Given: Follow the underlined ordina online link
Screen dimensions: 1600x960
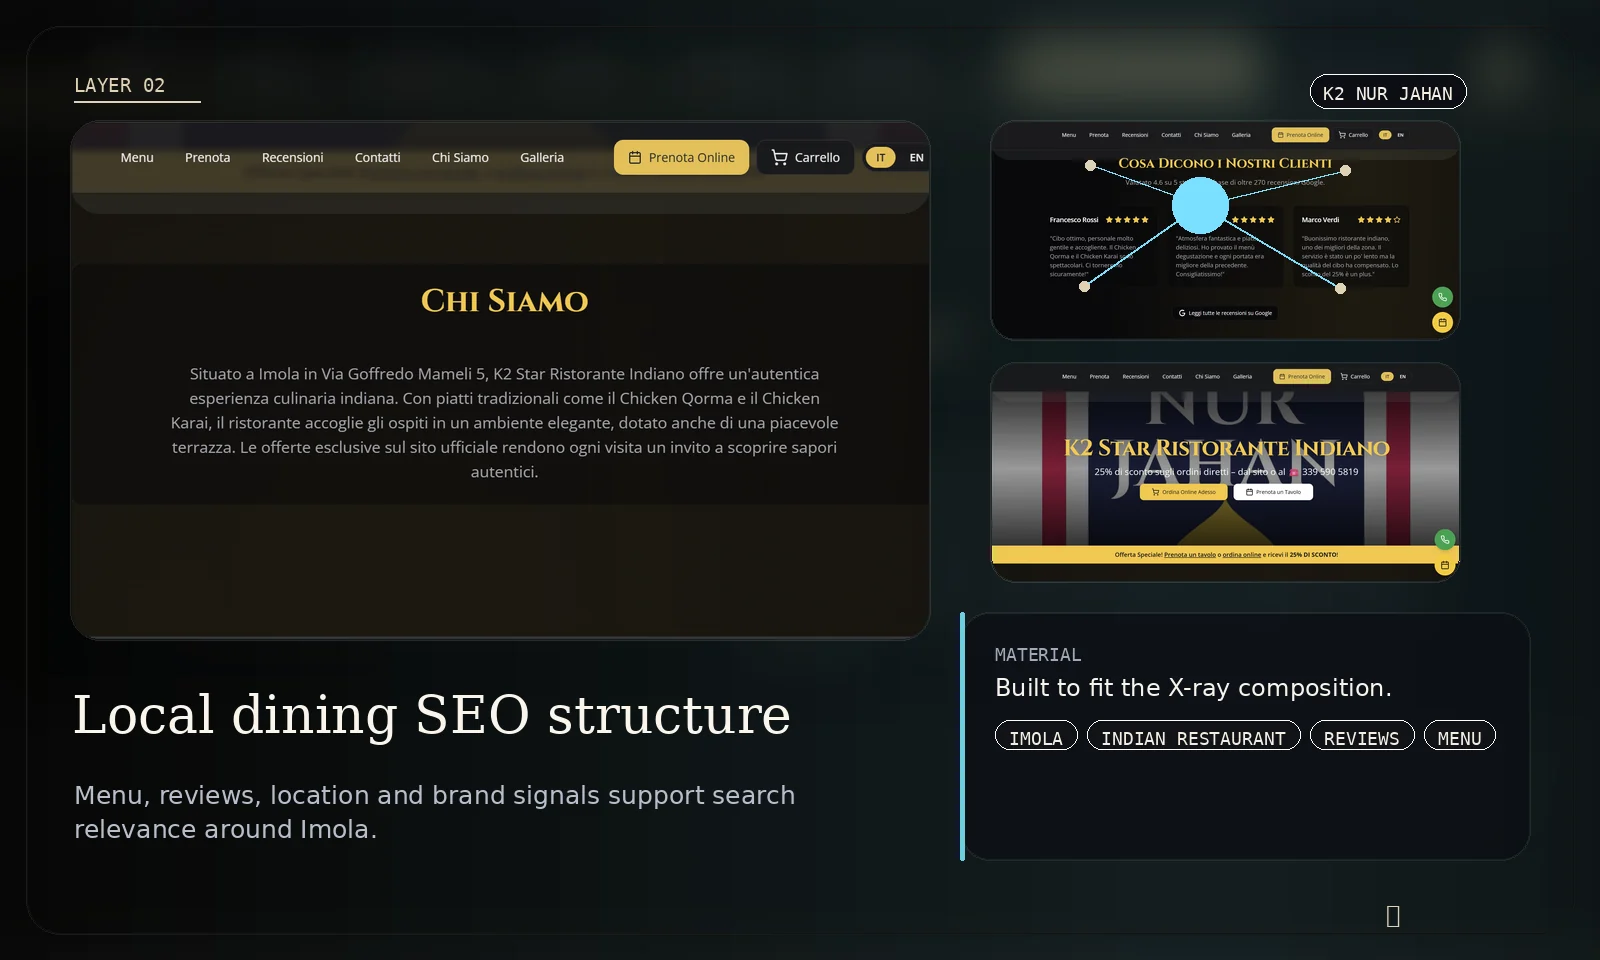Looking at the screenshot, I should pos(1242,555).
